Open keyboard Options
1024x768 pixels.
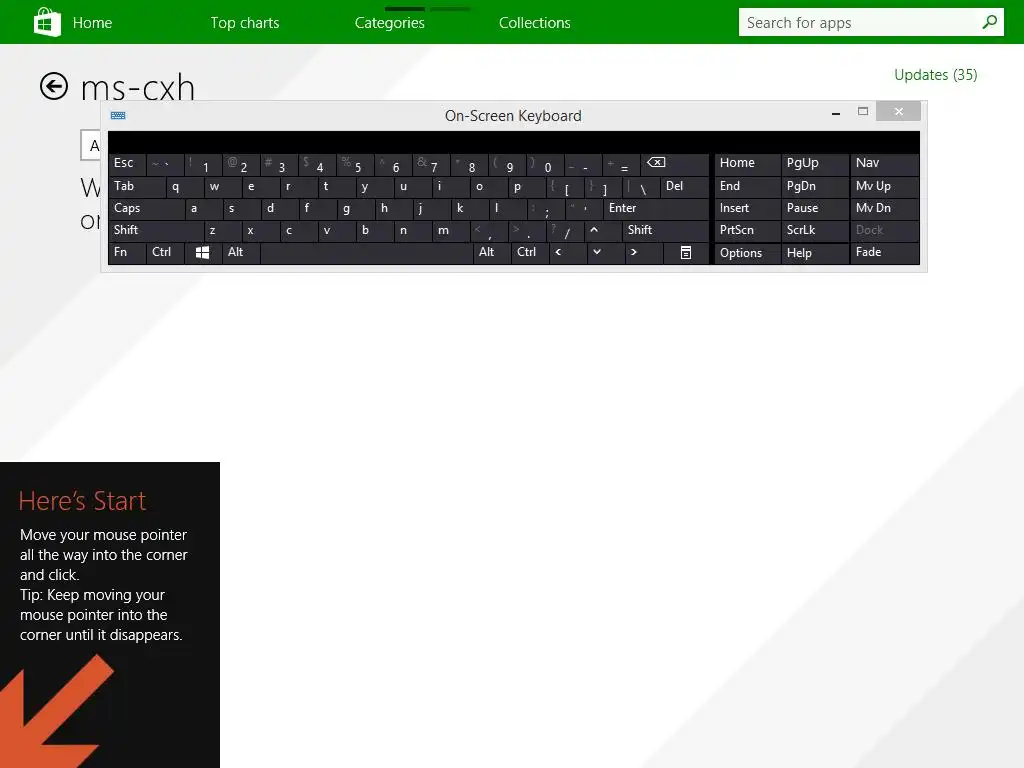[748, 253]
